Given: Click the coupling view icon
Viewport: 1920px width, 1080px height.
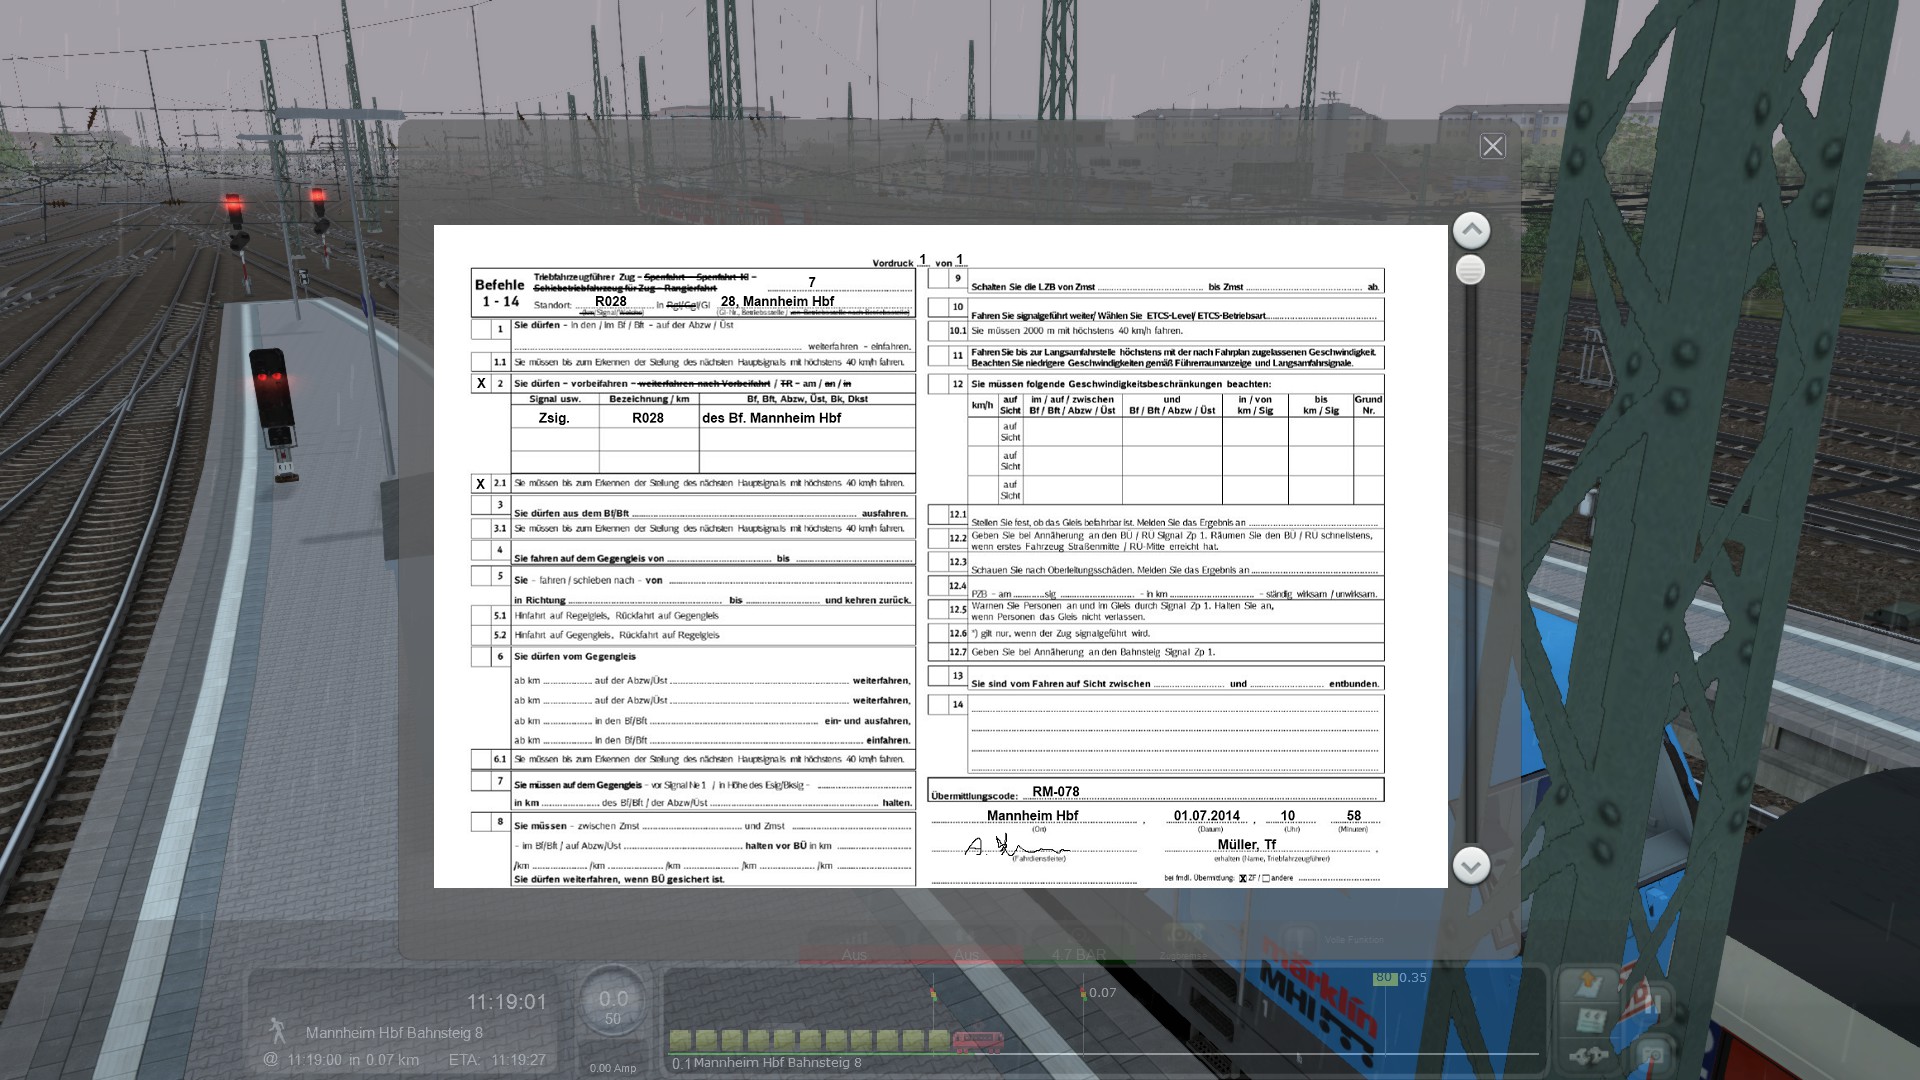Looking at the screenshot, I should click(x=1589, y=1055).
